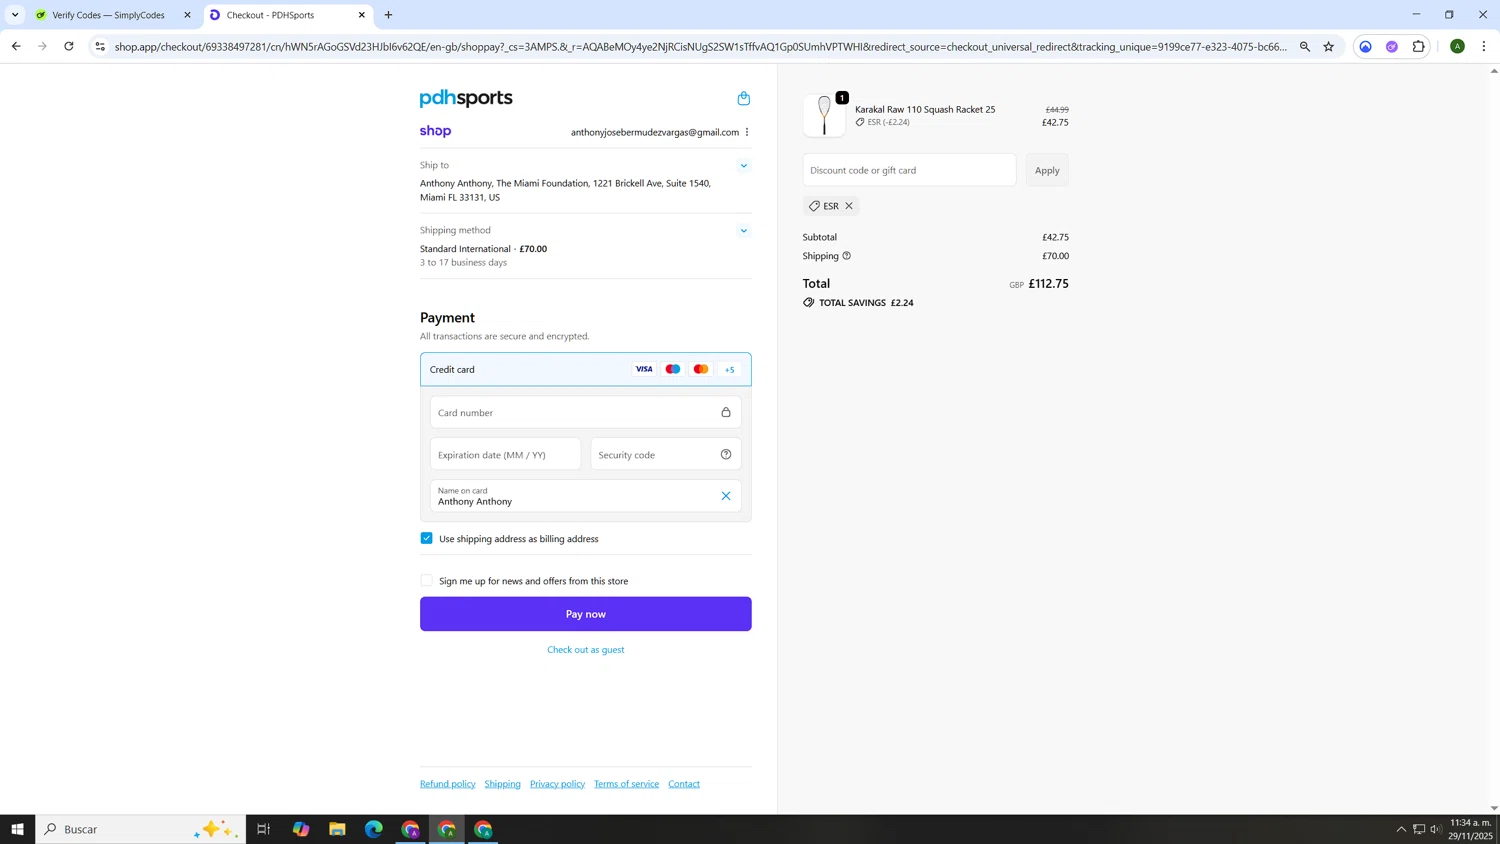Show the security code help tooltip
Viewport: 1500px width, 844px height.
(726, 454)
